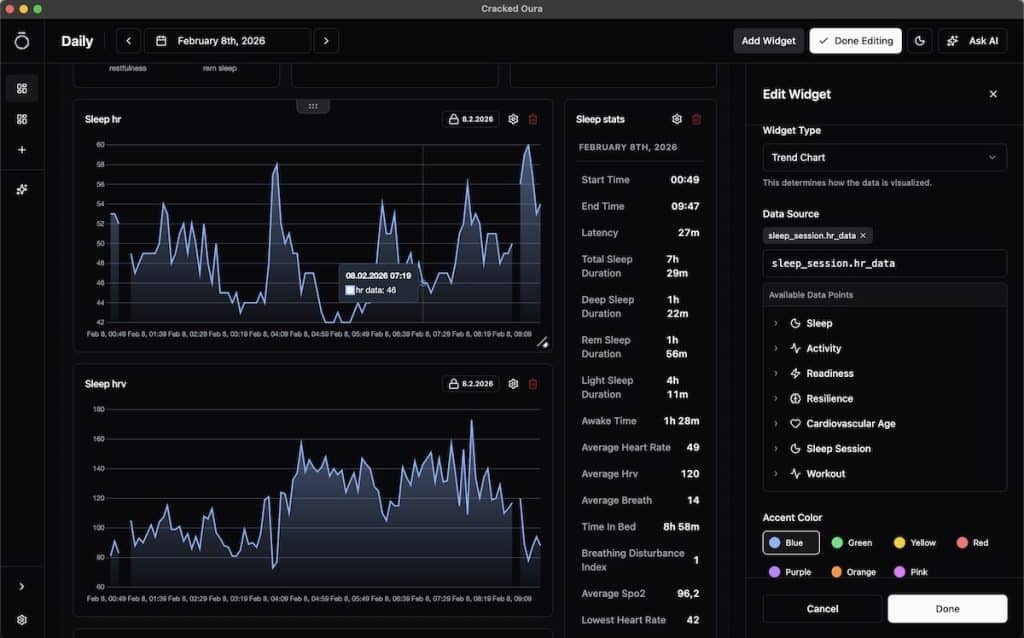This screenshot has width=1024, height=638.
Task: Open the Ask AI assistant
Action: [972, 40]
